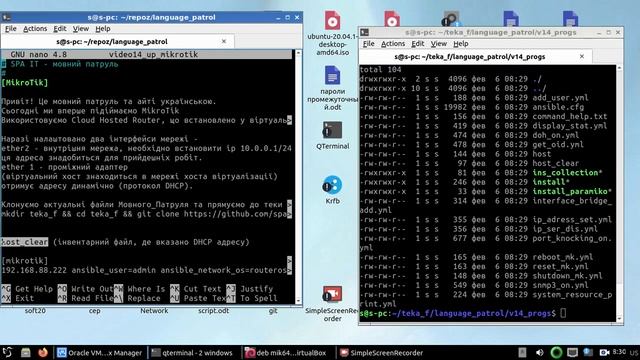Screen dimensions: 640x360
Task: Open the application menu on the taskbar
Action: tap(7, 353)
